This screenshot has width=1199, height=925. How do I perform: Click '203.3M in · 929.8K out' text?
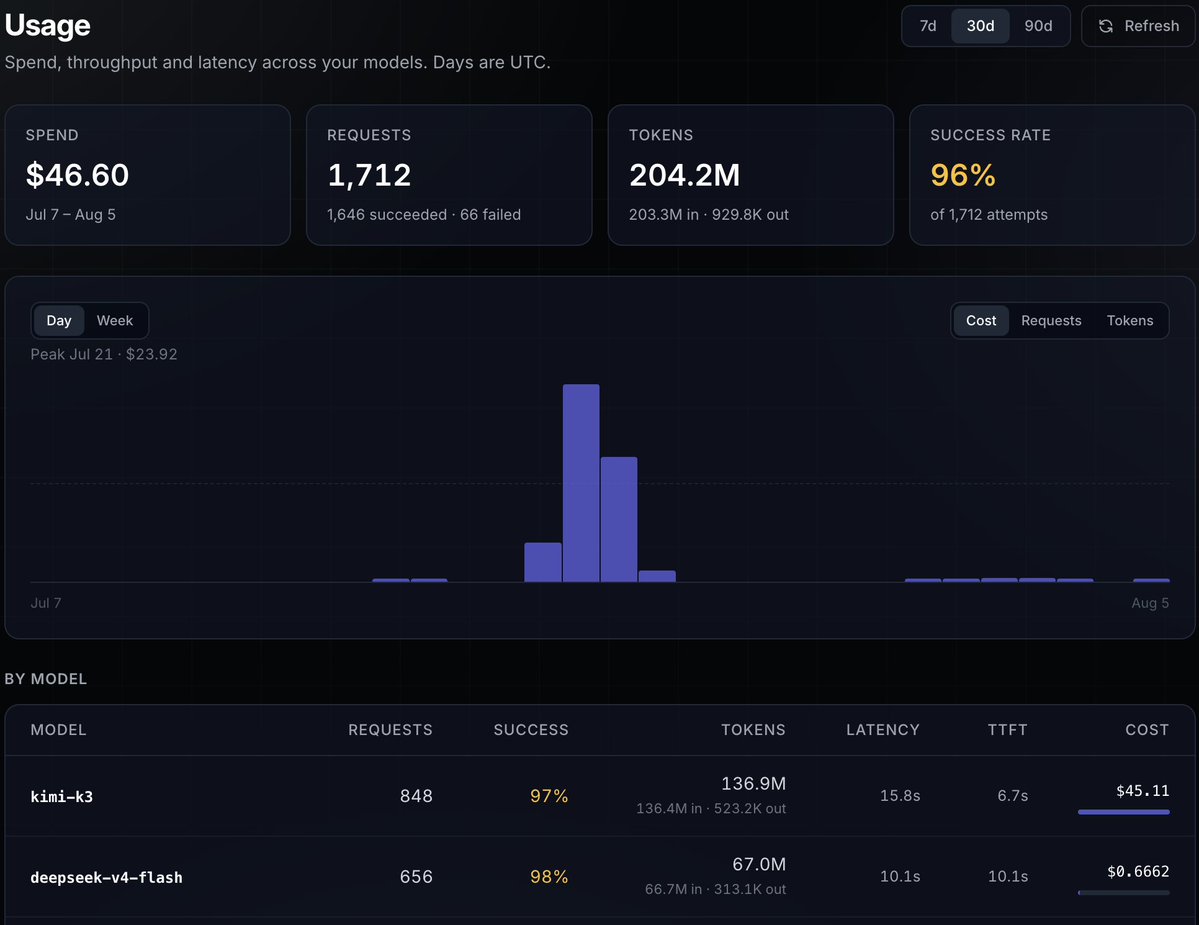pyautogui.click(x=709, y=215)
